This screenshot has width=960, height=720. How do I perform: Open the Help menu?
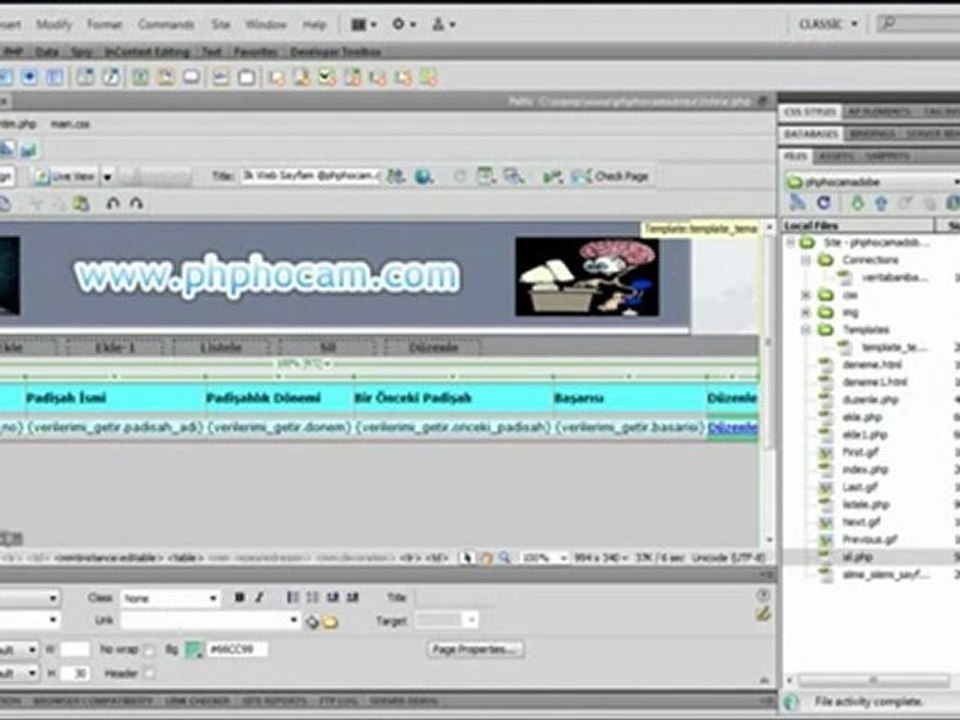click(314, 24)
